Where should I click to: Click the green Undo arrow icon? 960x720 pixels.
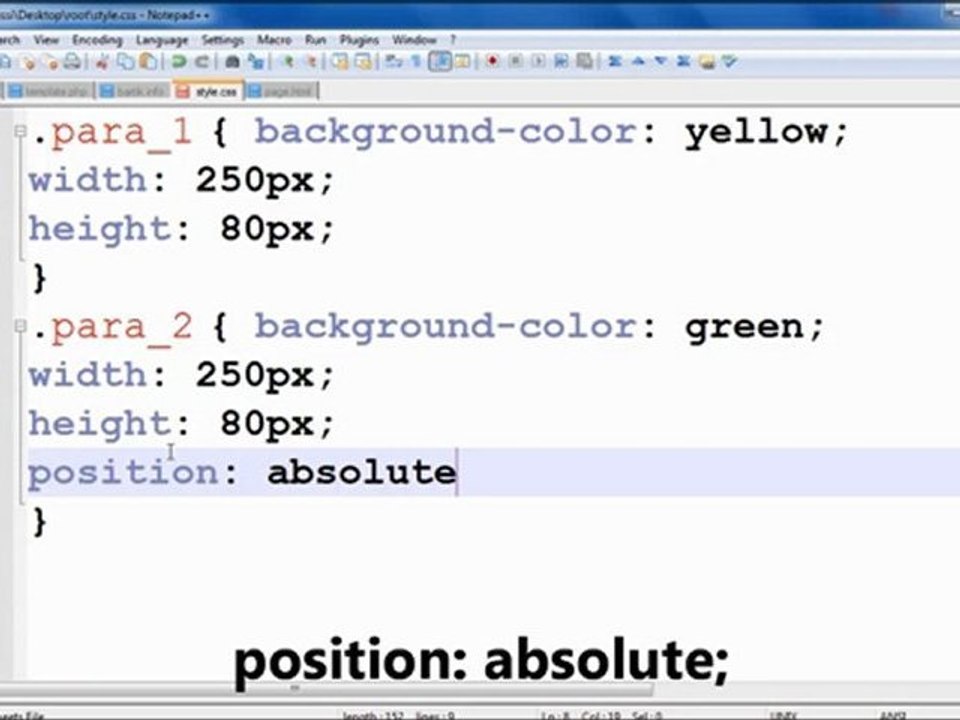[x=178, y=61]
